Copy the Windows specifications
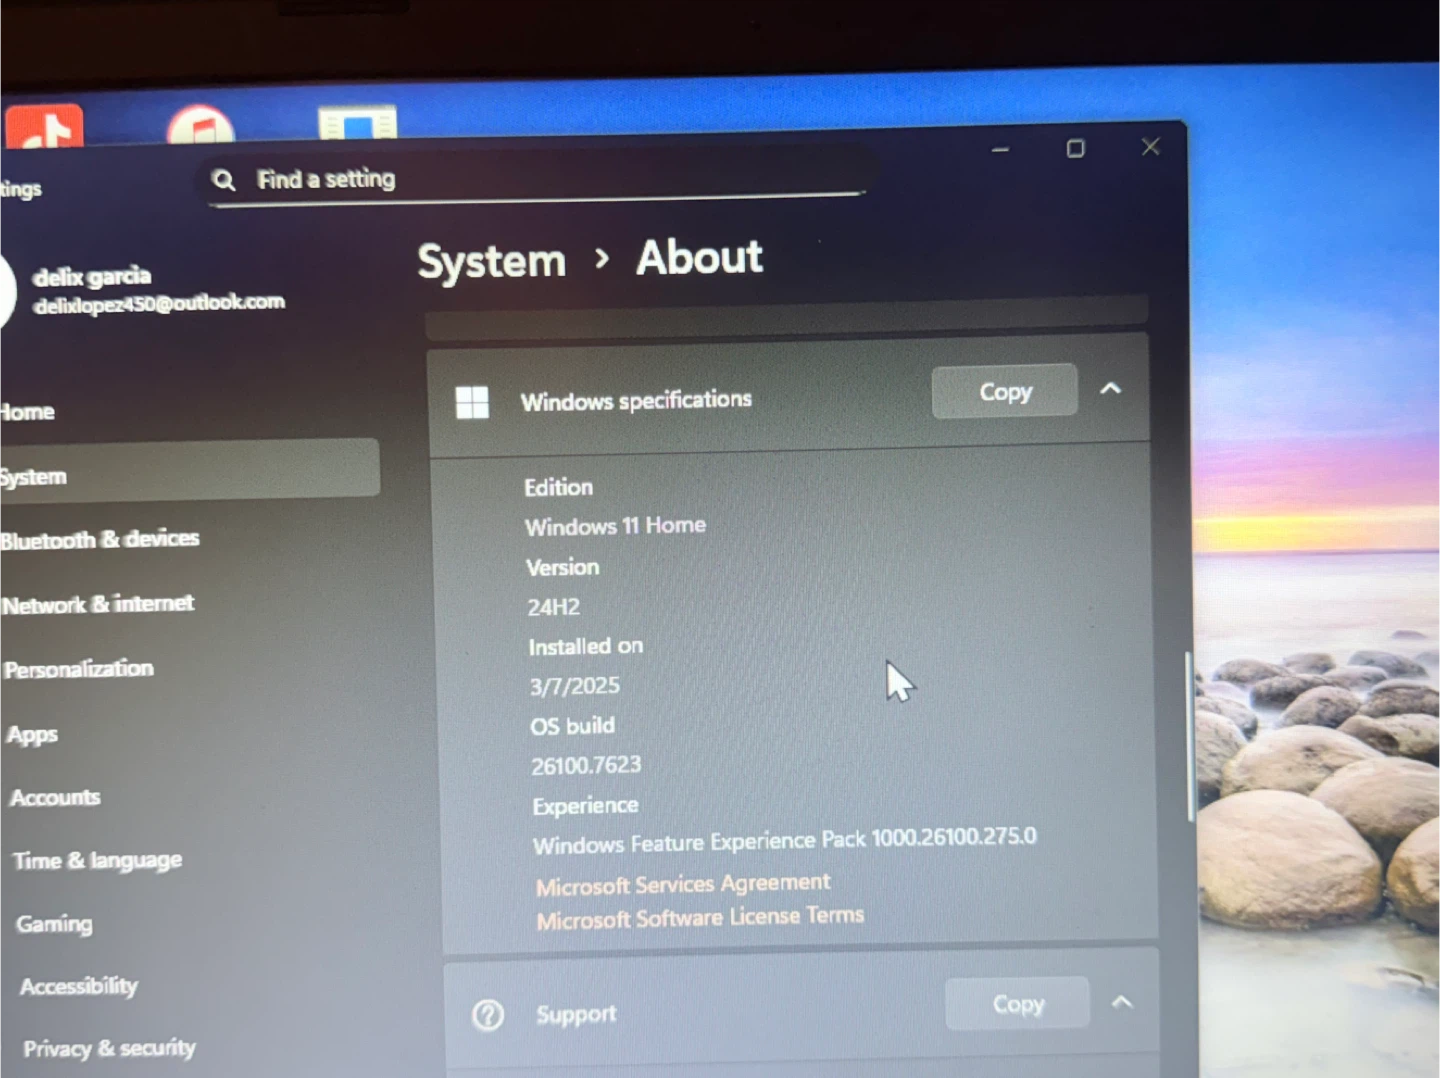Image resolution: width=1440 pixels, height=1078 pixels. (1005, 391)
